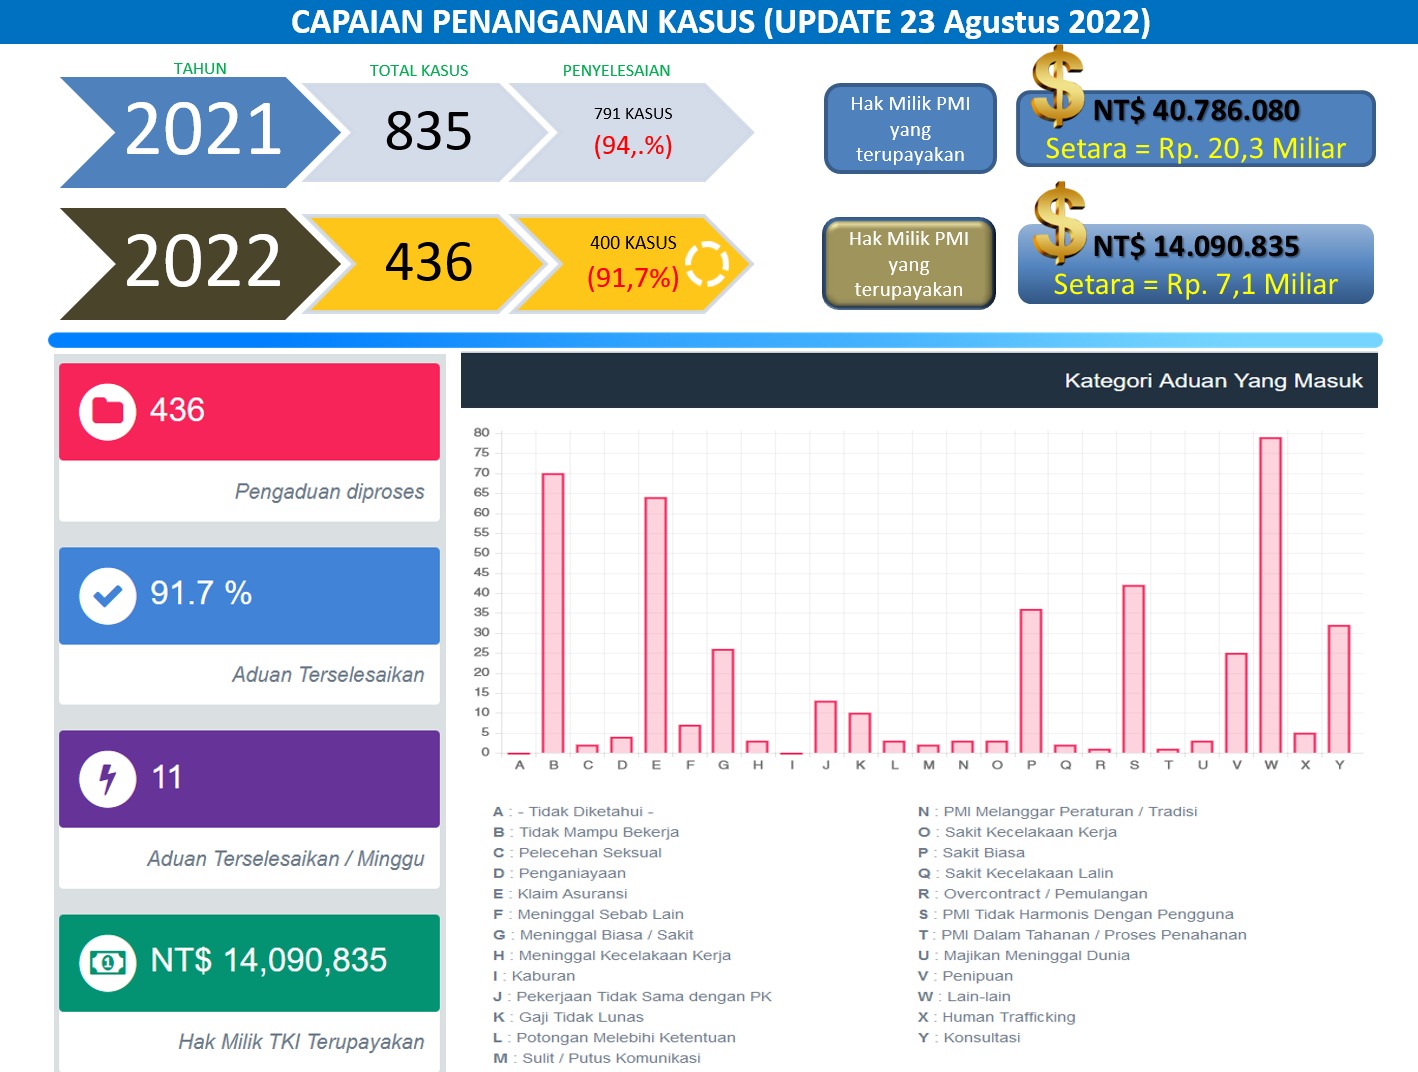This screenshot has height=1072, width=1418.
Task: Click the olive Hak Milik PMI yang terupayakan box
Action: (x=908, y=264)
